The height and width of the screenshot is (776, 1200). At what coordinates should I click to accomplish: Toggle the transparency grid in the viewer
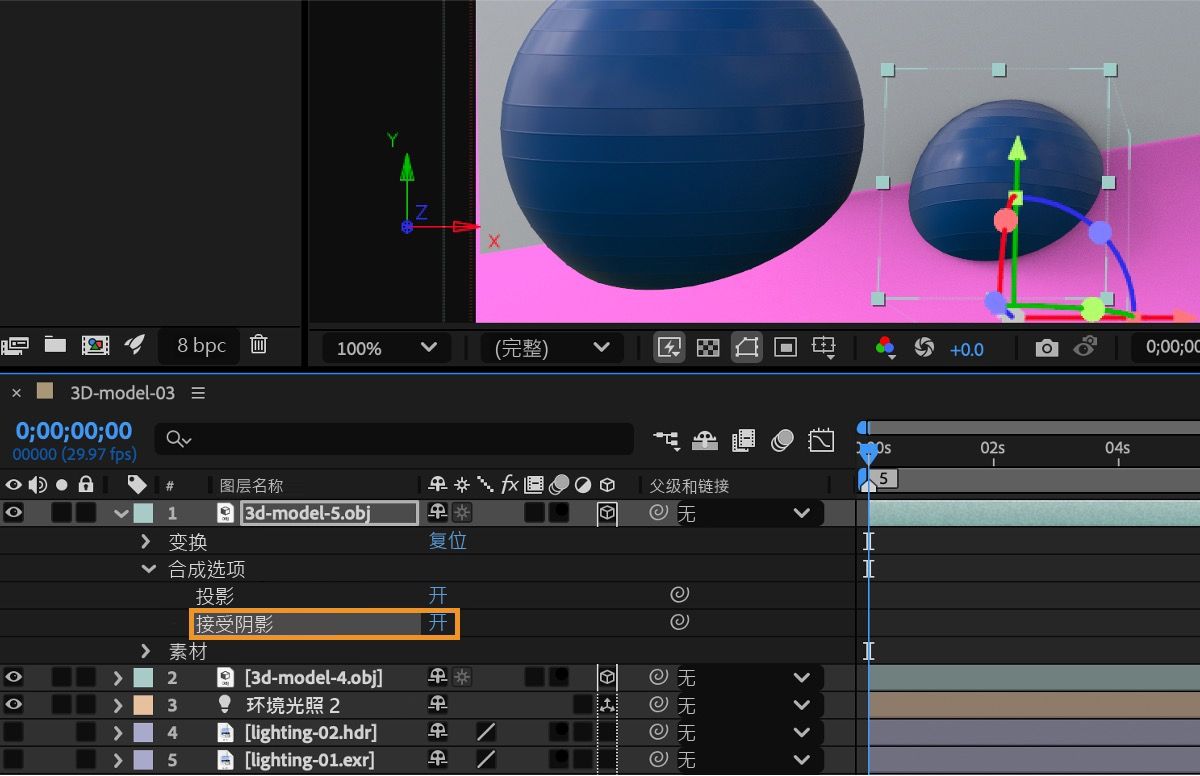(709, 348)
